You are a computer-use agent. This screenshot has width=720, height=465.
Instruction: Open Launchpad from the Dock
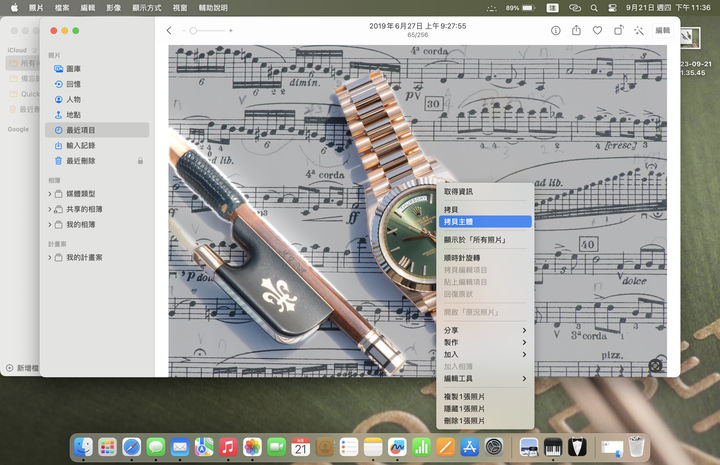tap(107, 447)
